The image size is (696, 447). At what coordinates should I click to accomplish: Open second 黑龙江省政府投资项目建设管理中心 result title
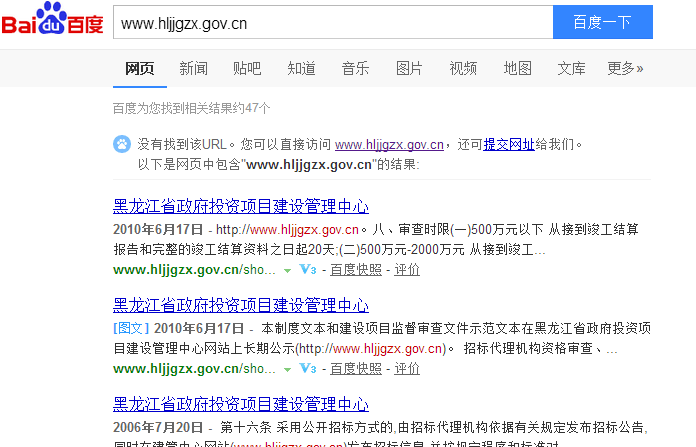[x=241, y=305]
